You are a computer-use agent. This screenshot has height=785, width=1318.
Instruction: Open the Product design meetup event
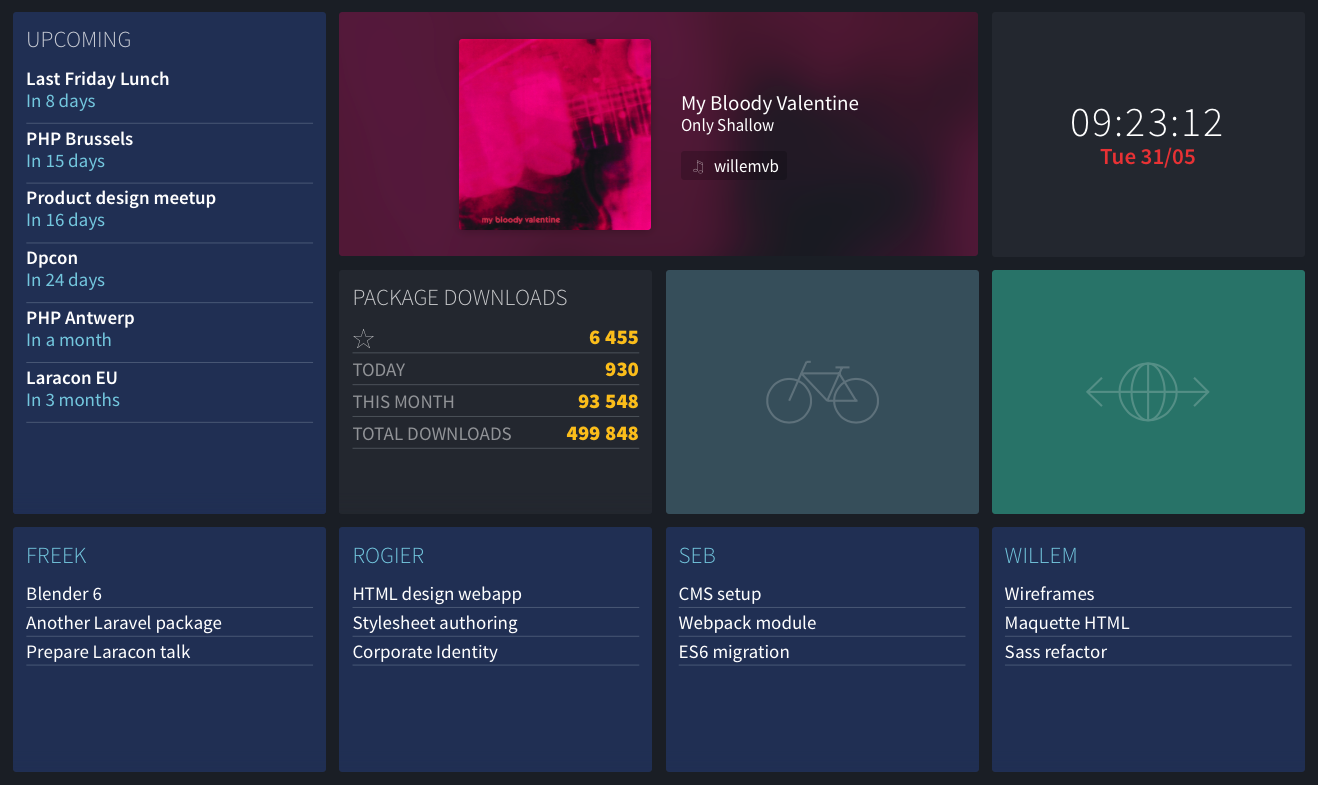(x=121, y=198)
